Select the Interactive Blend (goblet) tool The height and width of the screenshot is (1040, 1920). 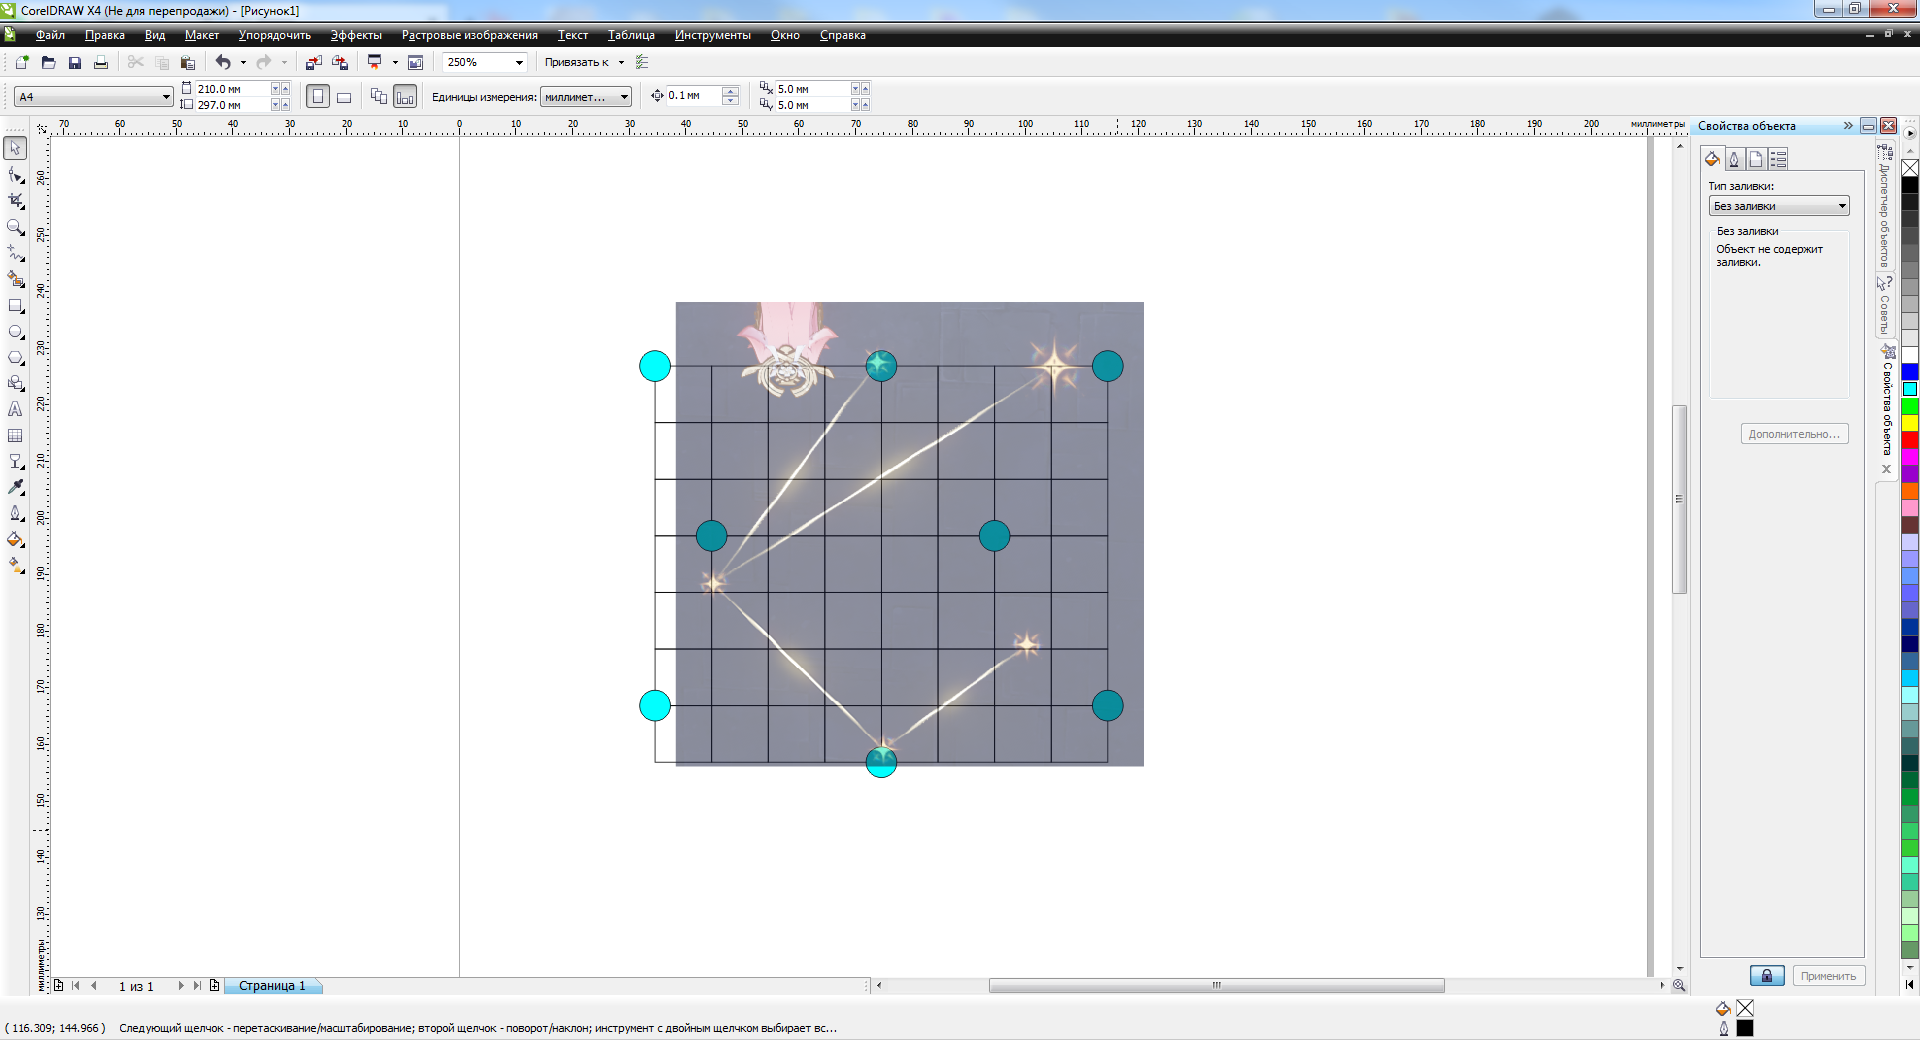15,461
